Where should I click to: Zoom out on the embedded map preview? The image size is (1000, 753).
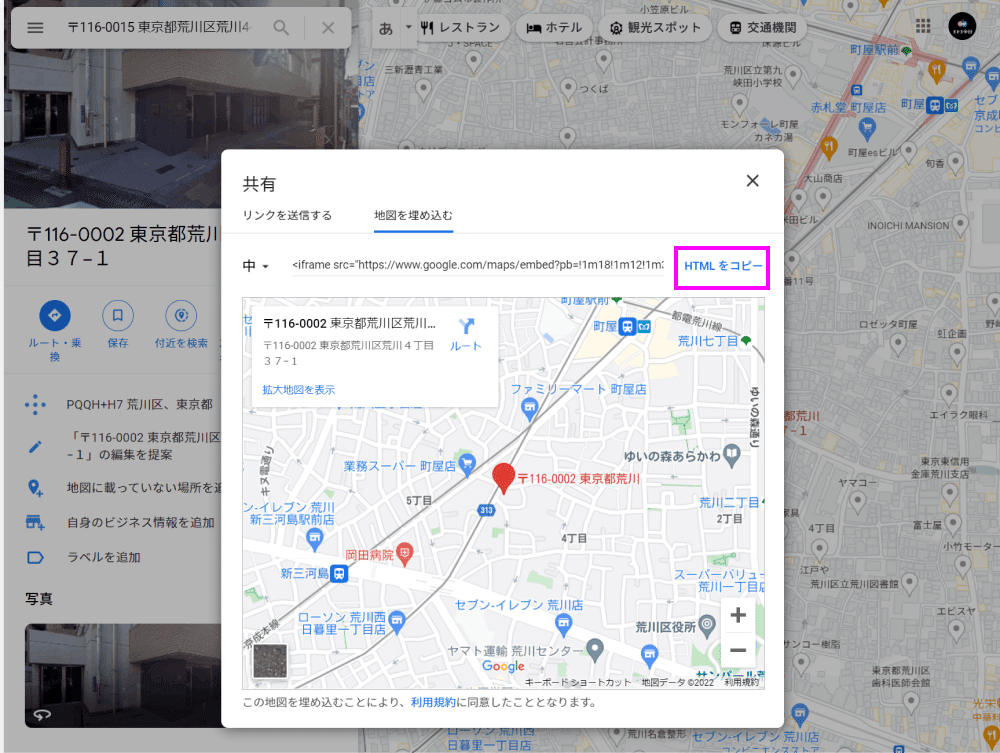[738, 650]
